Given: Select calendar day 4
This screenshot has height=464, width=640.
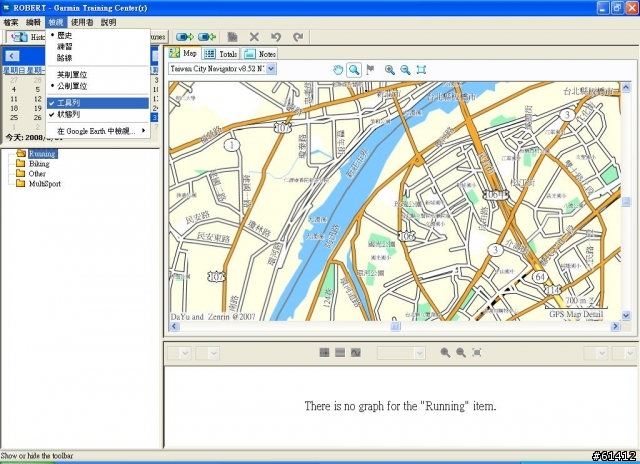Looking at the screenshot, I should tap(14, 89).
